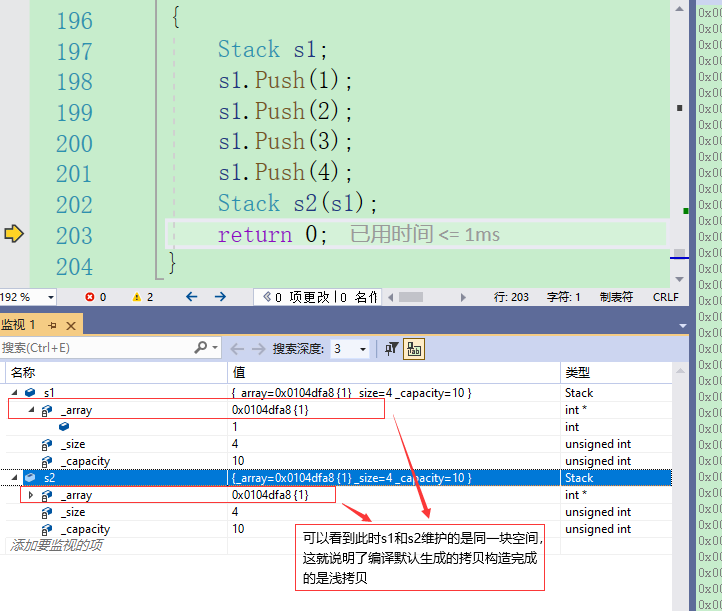Image resolution: width=722 pixels, height=611 pixels.
Task: Click the 行: 203 line indicator
Action: 511,297
